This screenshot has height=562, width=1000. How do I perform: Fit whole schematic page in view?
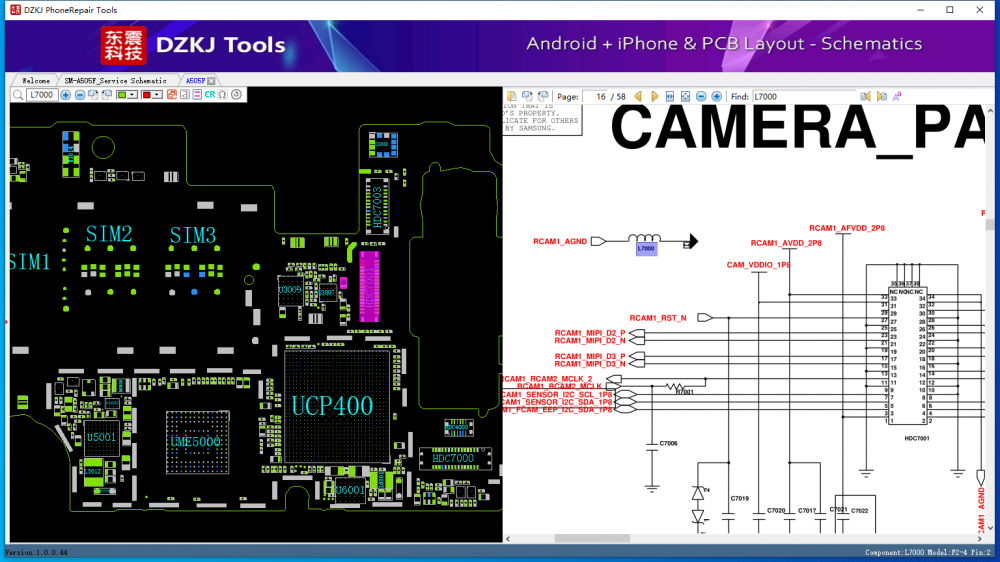tap(686, 96)
